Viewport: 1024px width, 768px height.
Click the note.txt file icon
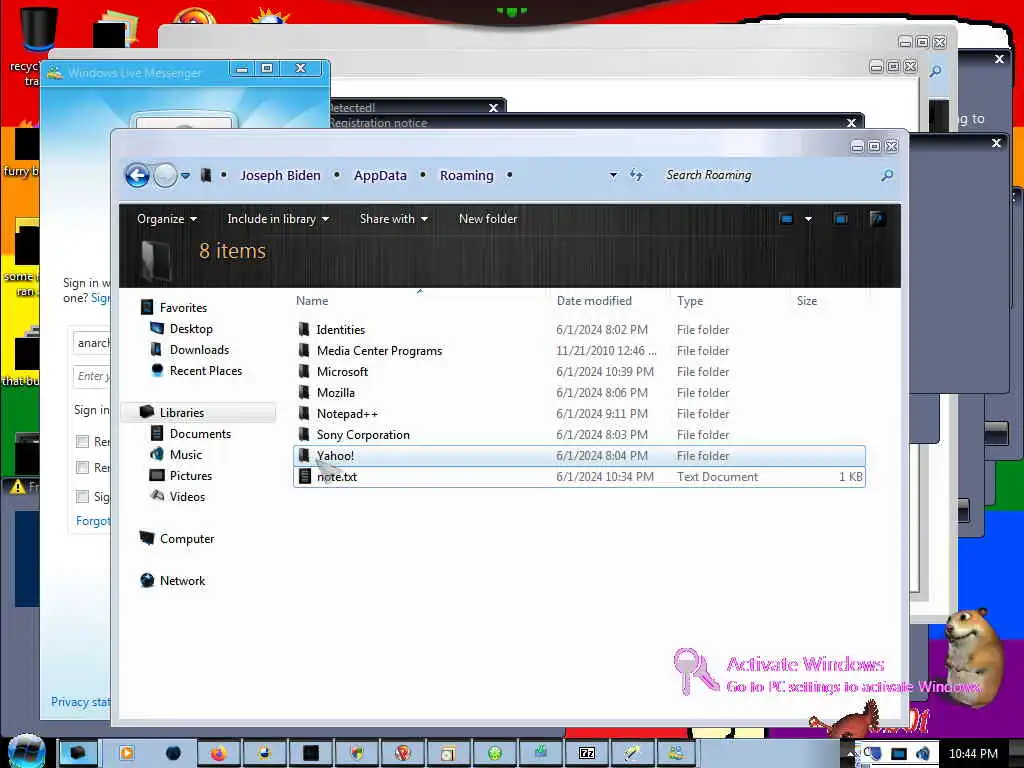[304, 477]
